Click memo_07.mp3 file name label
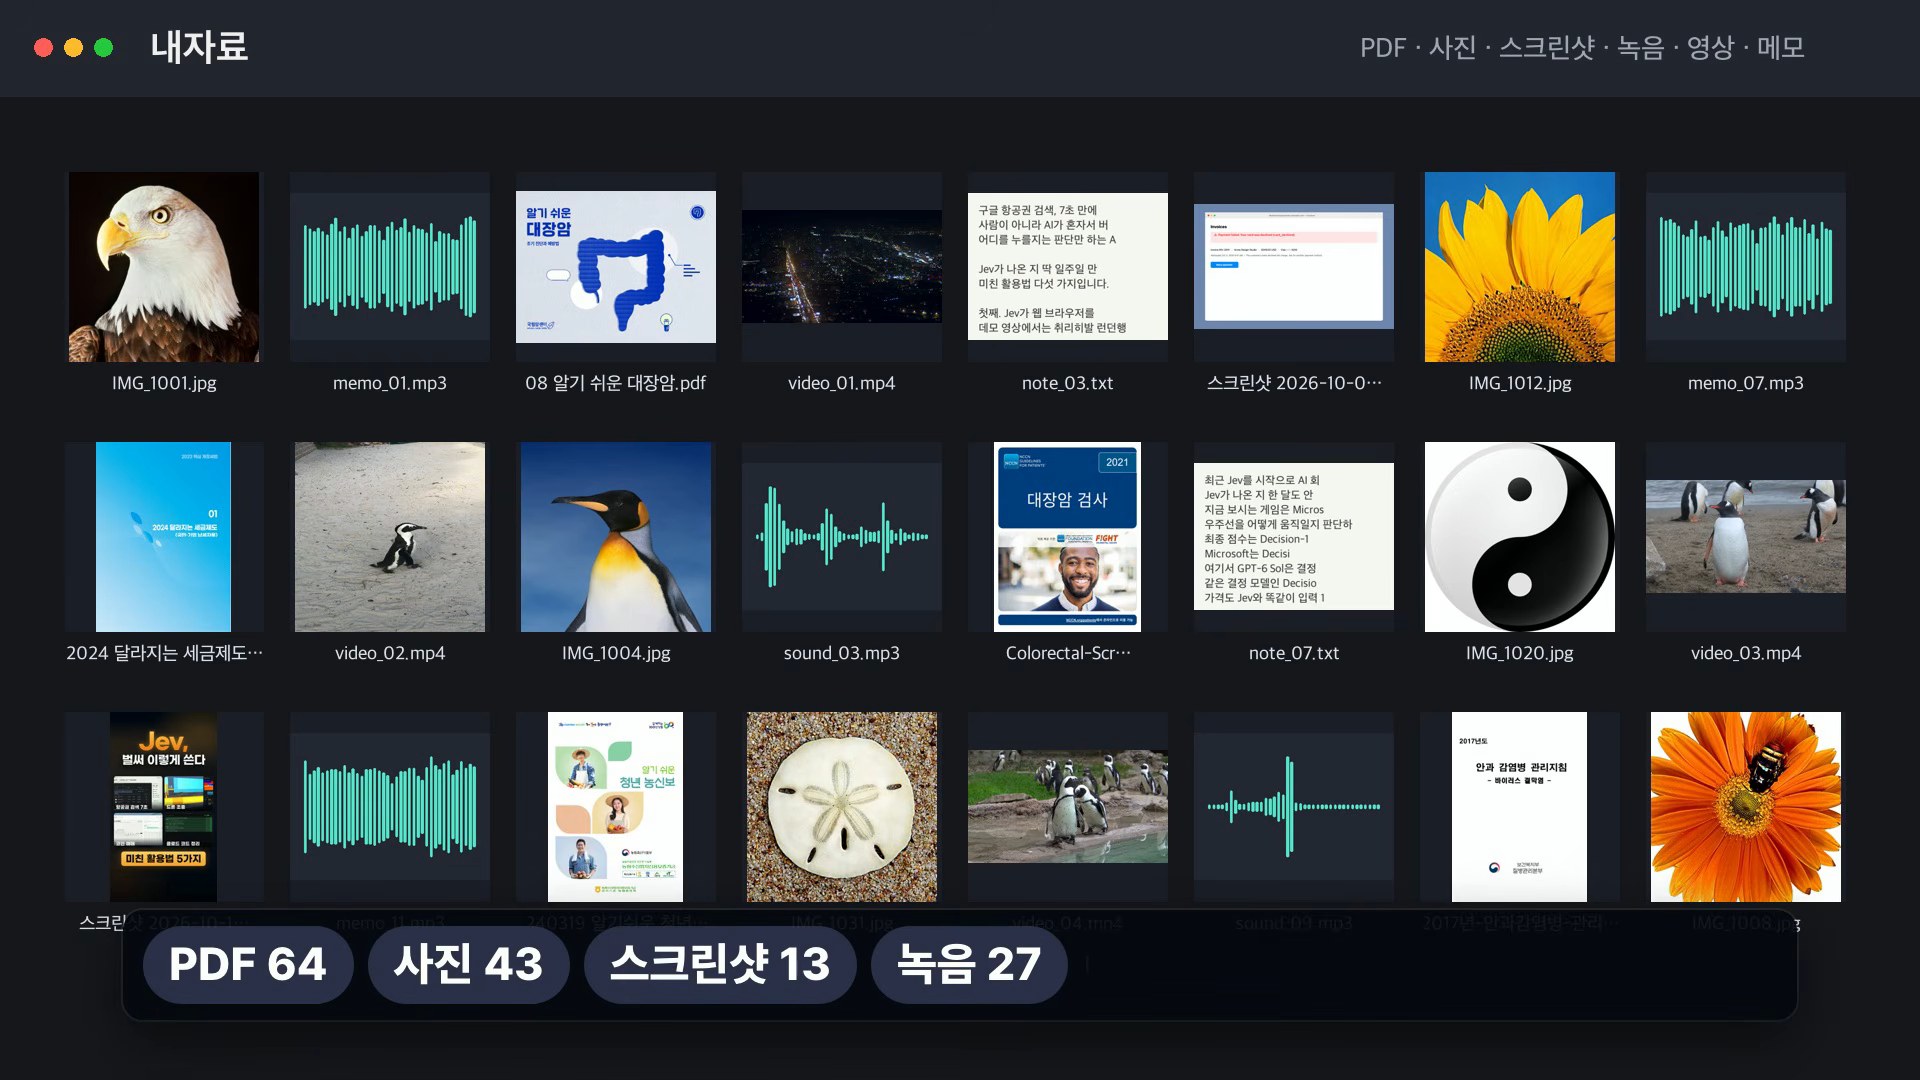The height and width of the screenshot is (1080, 1920). pos(1746,383)
